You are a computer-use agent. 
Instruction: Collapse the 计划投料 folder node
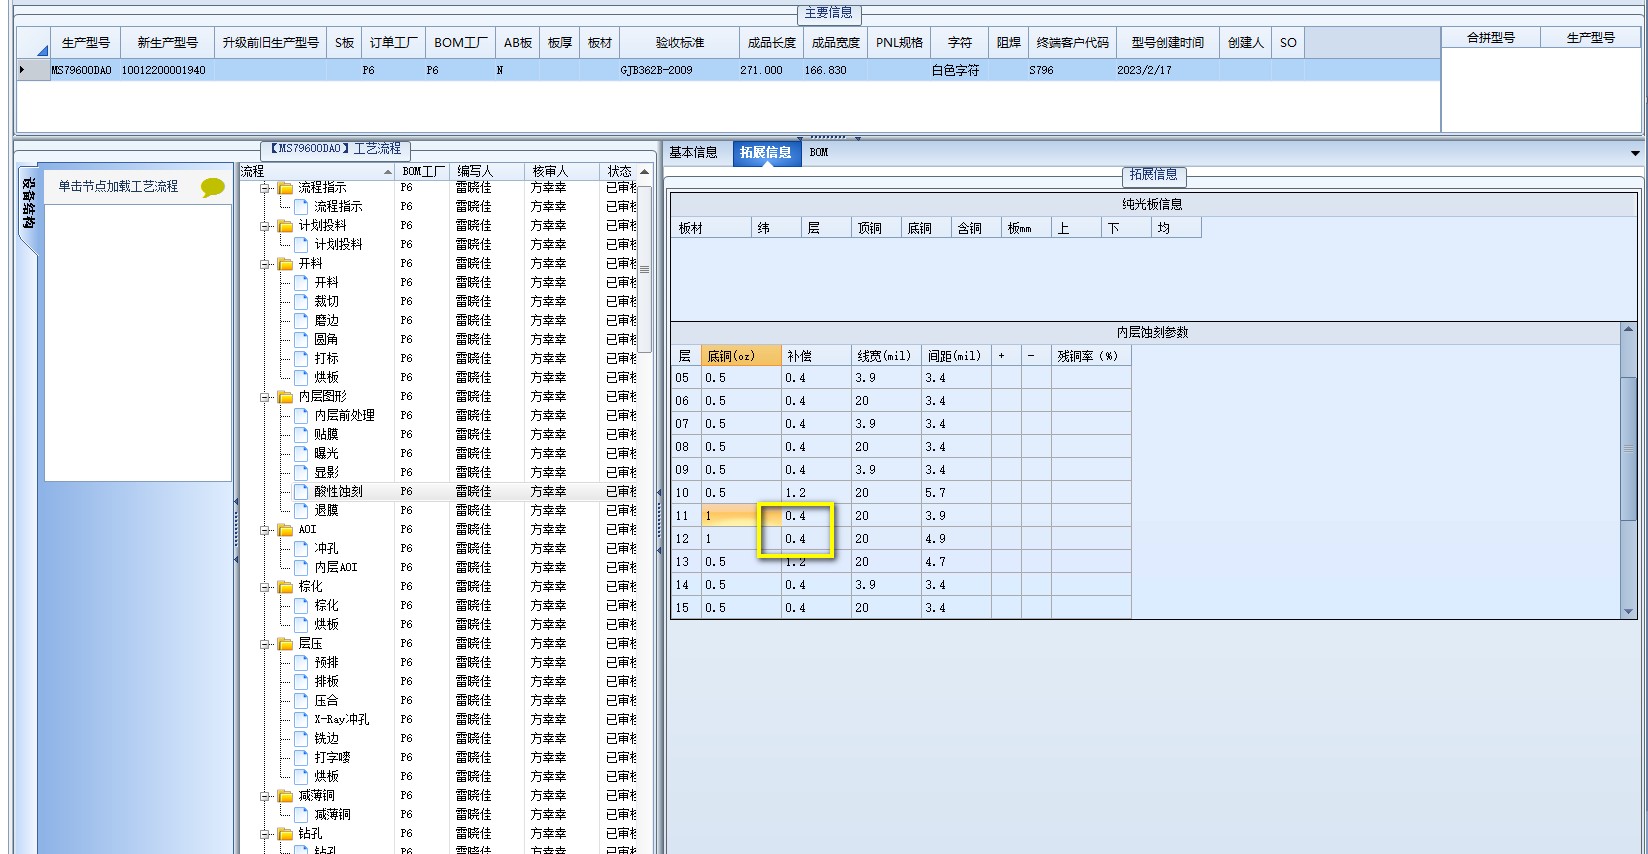pyautogui.click(x=266, y=226)
